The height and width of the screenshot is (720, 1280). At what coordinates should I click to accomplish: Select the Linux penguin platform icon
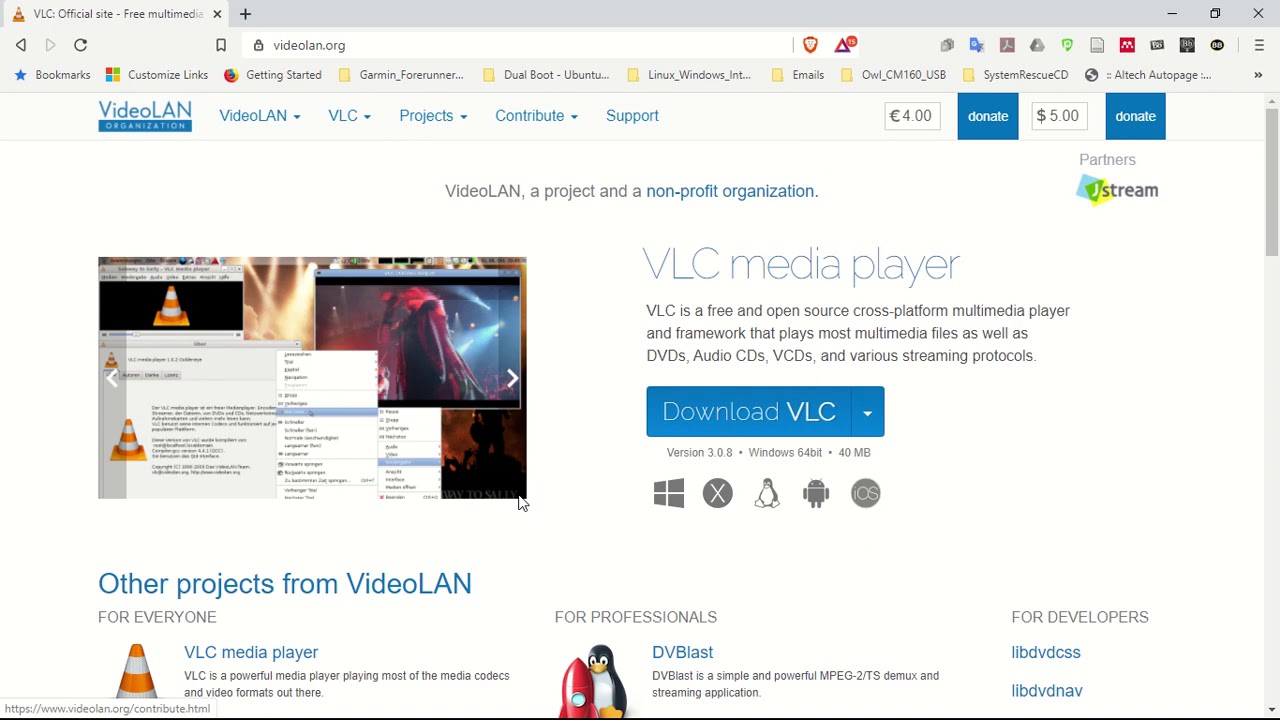pos(767,493)
